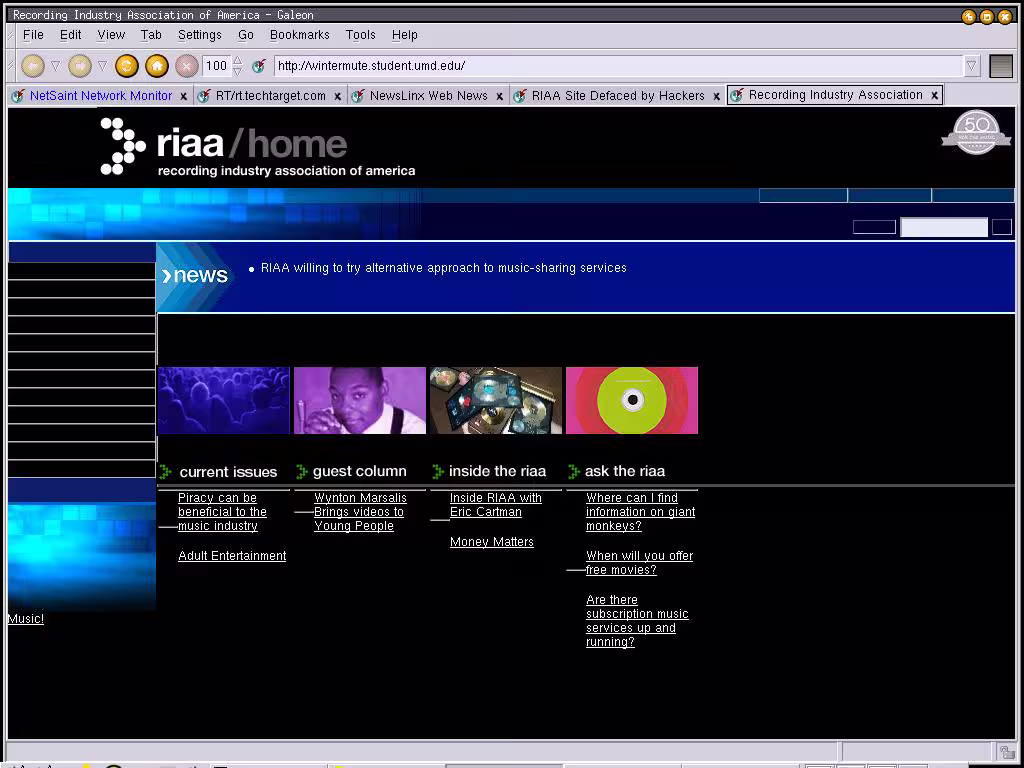Click the green vinyl record thumbnail
This screenshot has height=768, width=1024.
tap(632, 400)
